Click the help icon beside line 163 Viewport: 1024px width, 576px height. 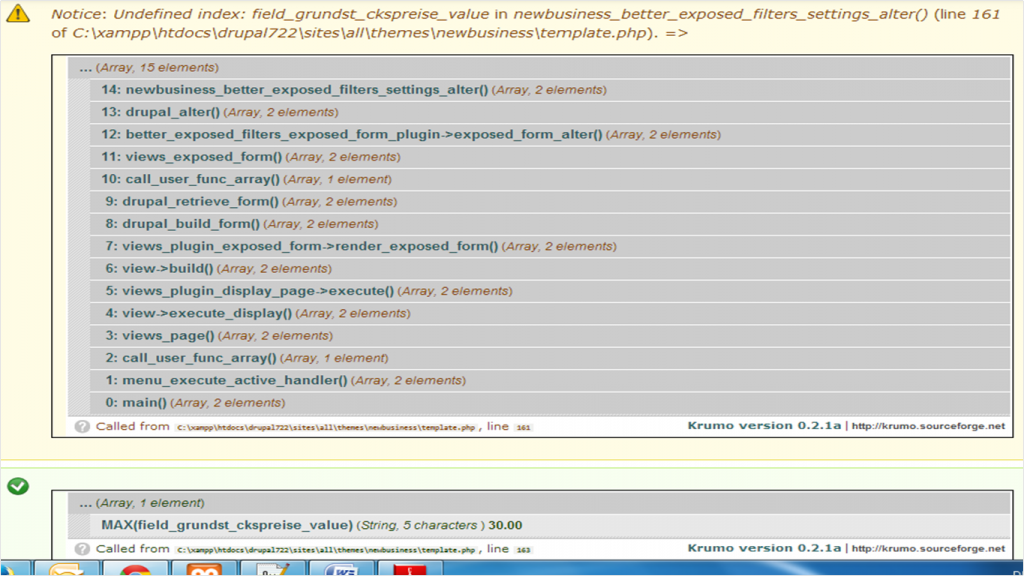point(82,549)
